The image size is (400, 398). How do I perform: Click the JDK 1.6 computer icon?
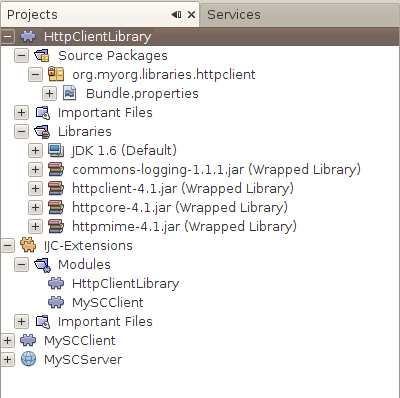[x=56, y=150]
